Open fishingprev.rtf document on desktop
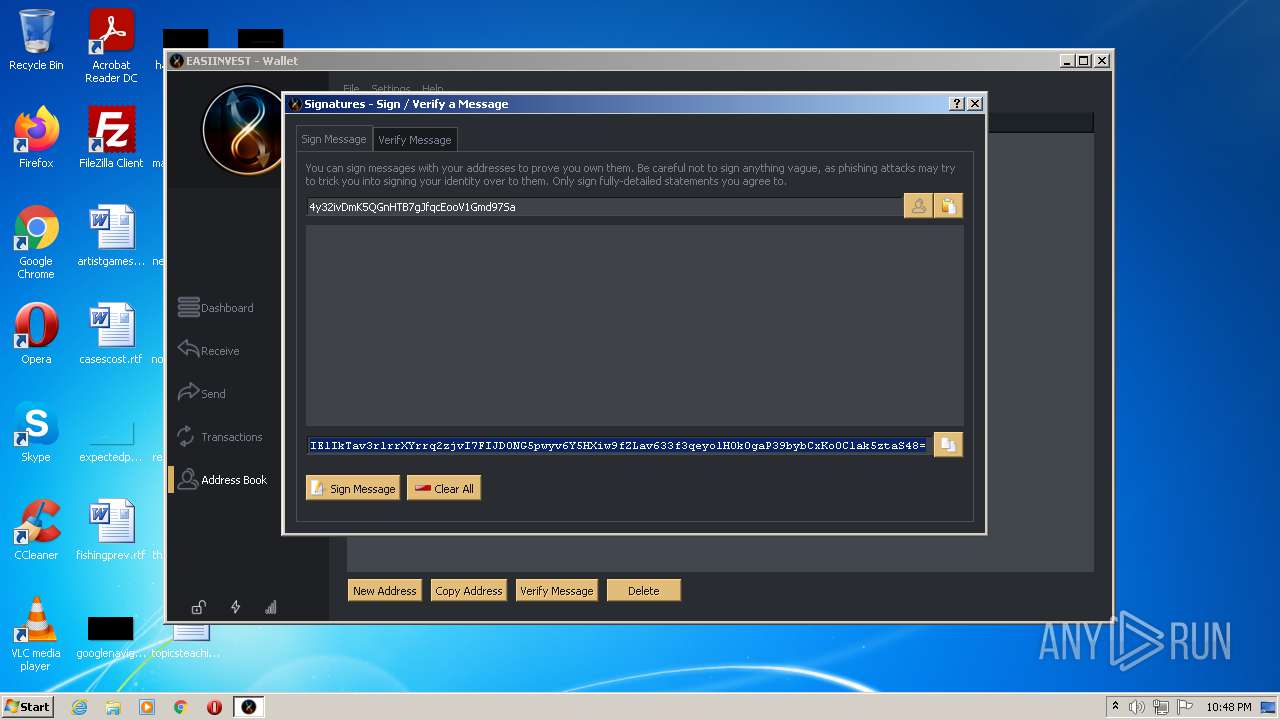This screenshot has height=720, width=1280. pos(111,529)
